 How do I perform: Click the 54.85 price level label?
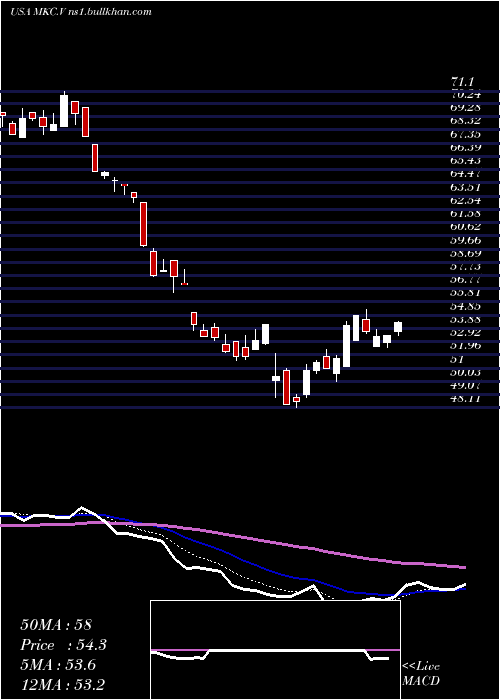[x=466, y=306]
